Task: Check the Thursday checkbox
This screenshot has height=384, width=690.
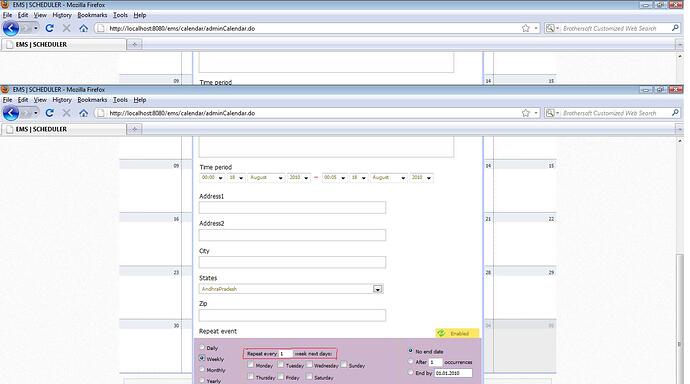Action: (x=250, y=377)
